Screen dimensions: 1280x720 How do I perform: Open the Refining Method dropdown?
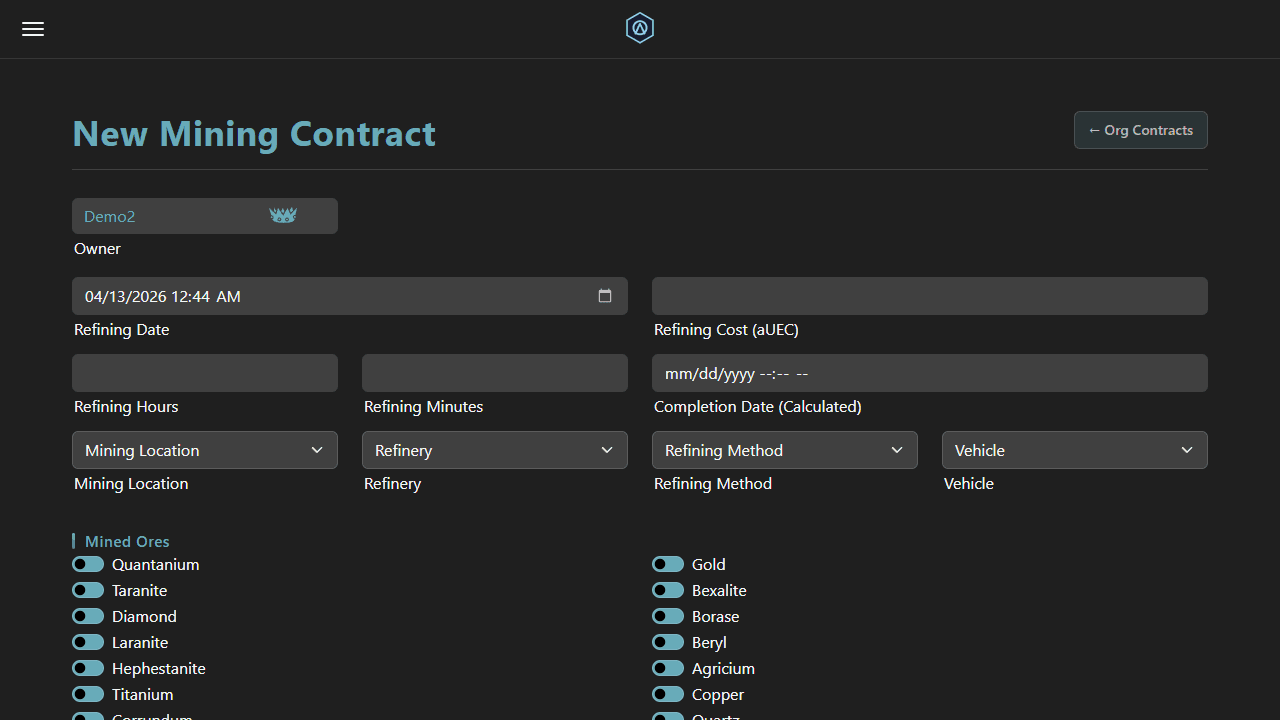[784, 450]
